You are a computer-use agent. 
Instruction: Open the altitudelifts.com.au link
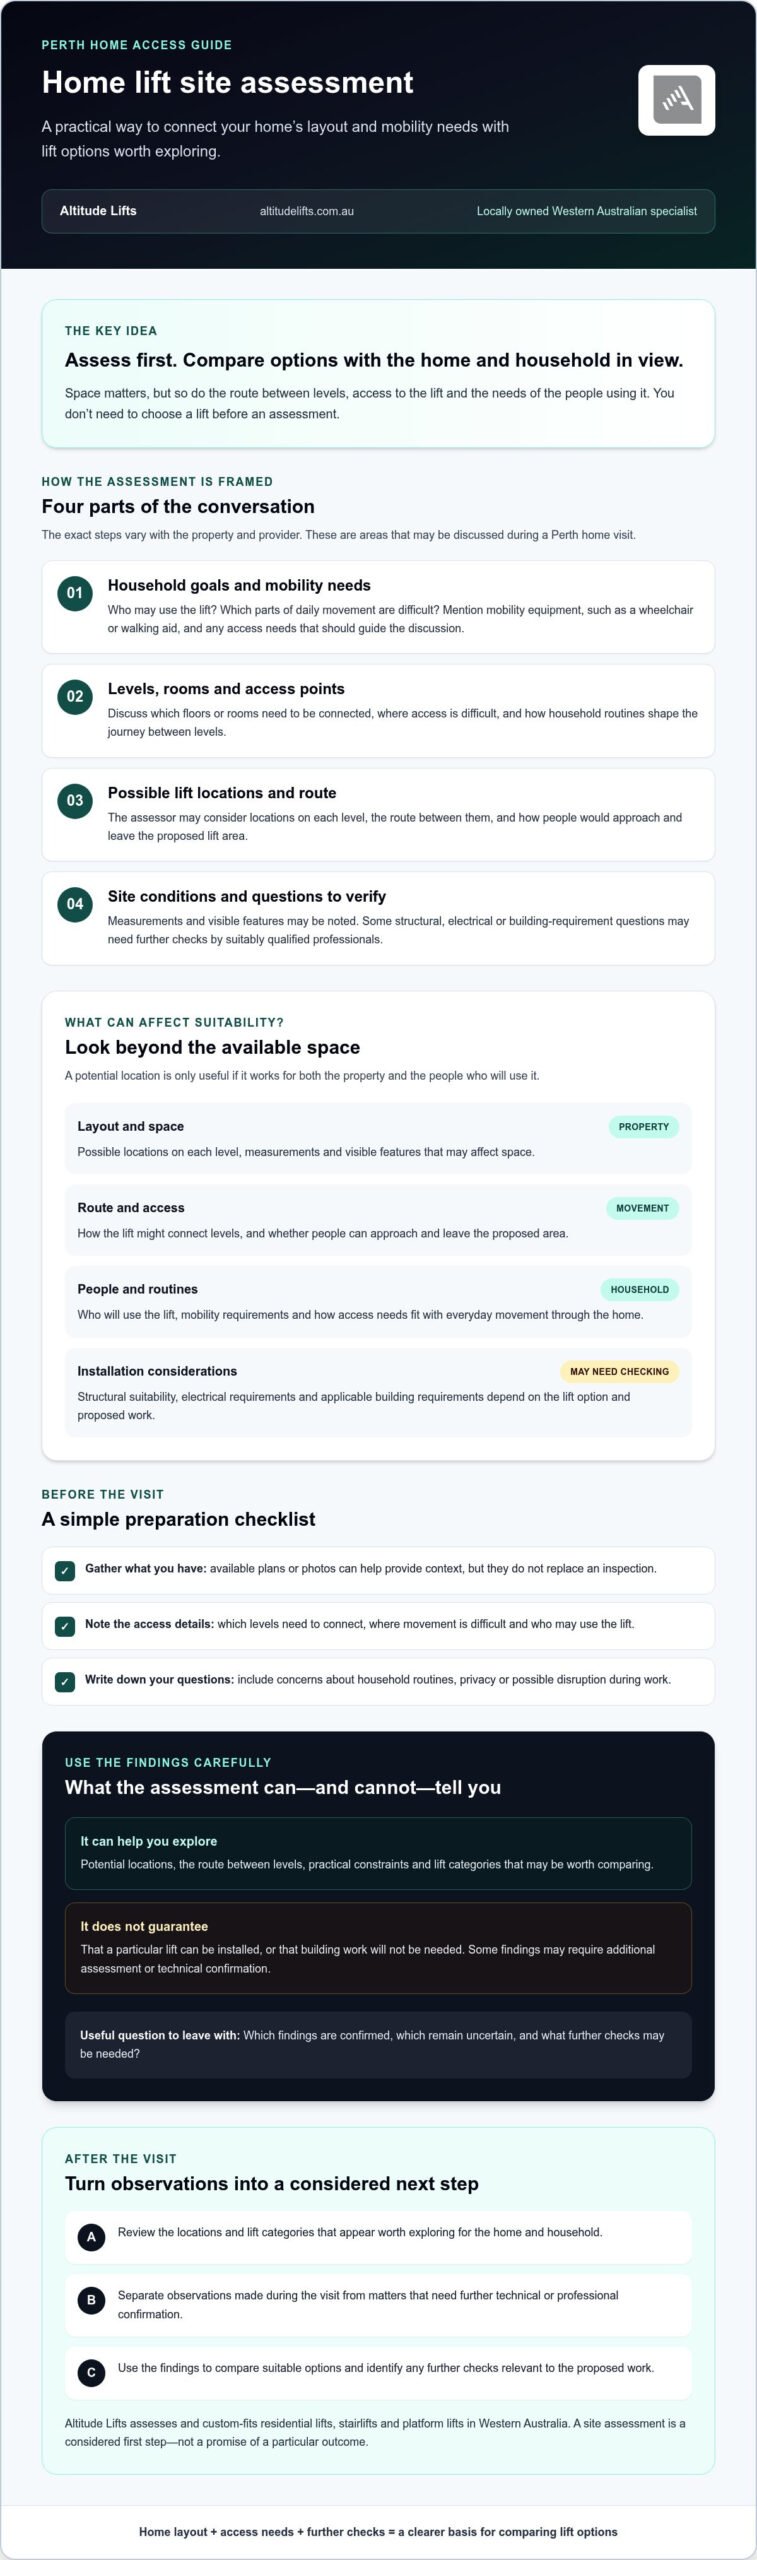[x=307, y=211]
